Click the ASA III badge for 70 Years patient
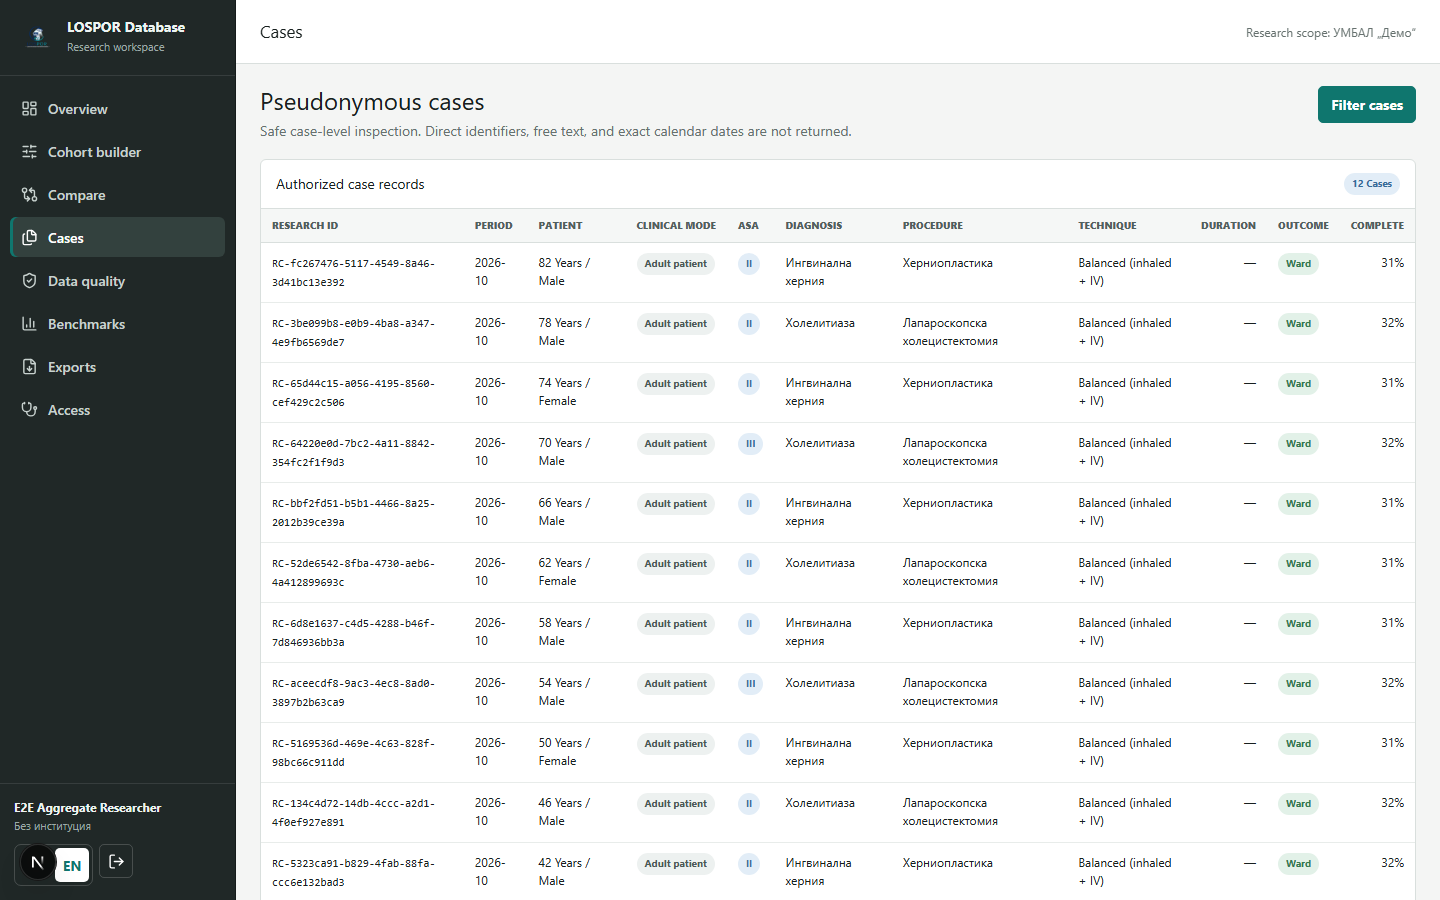This screenshot has height=900, width=1440. (750, 444)
